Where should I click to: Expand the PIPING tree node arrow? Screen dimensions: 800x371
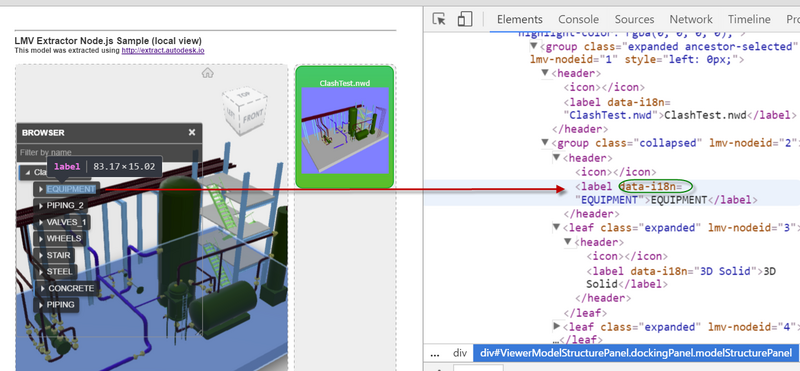click(41, 305)
